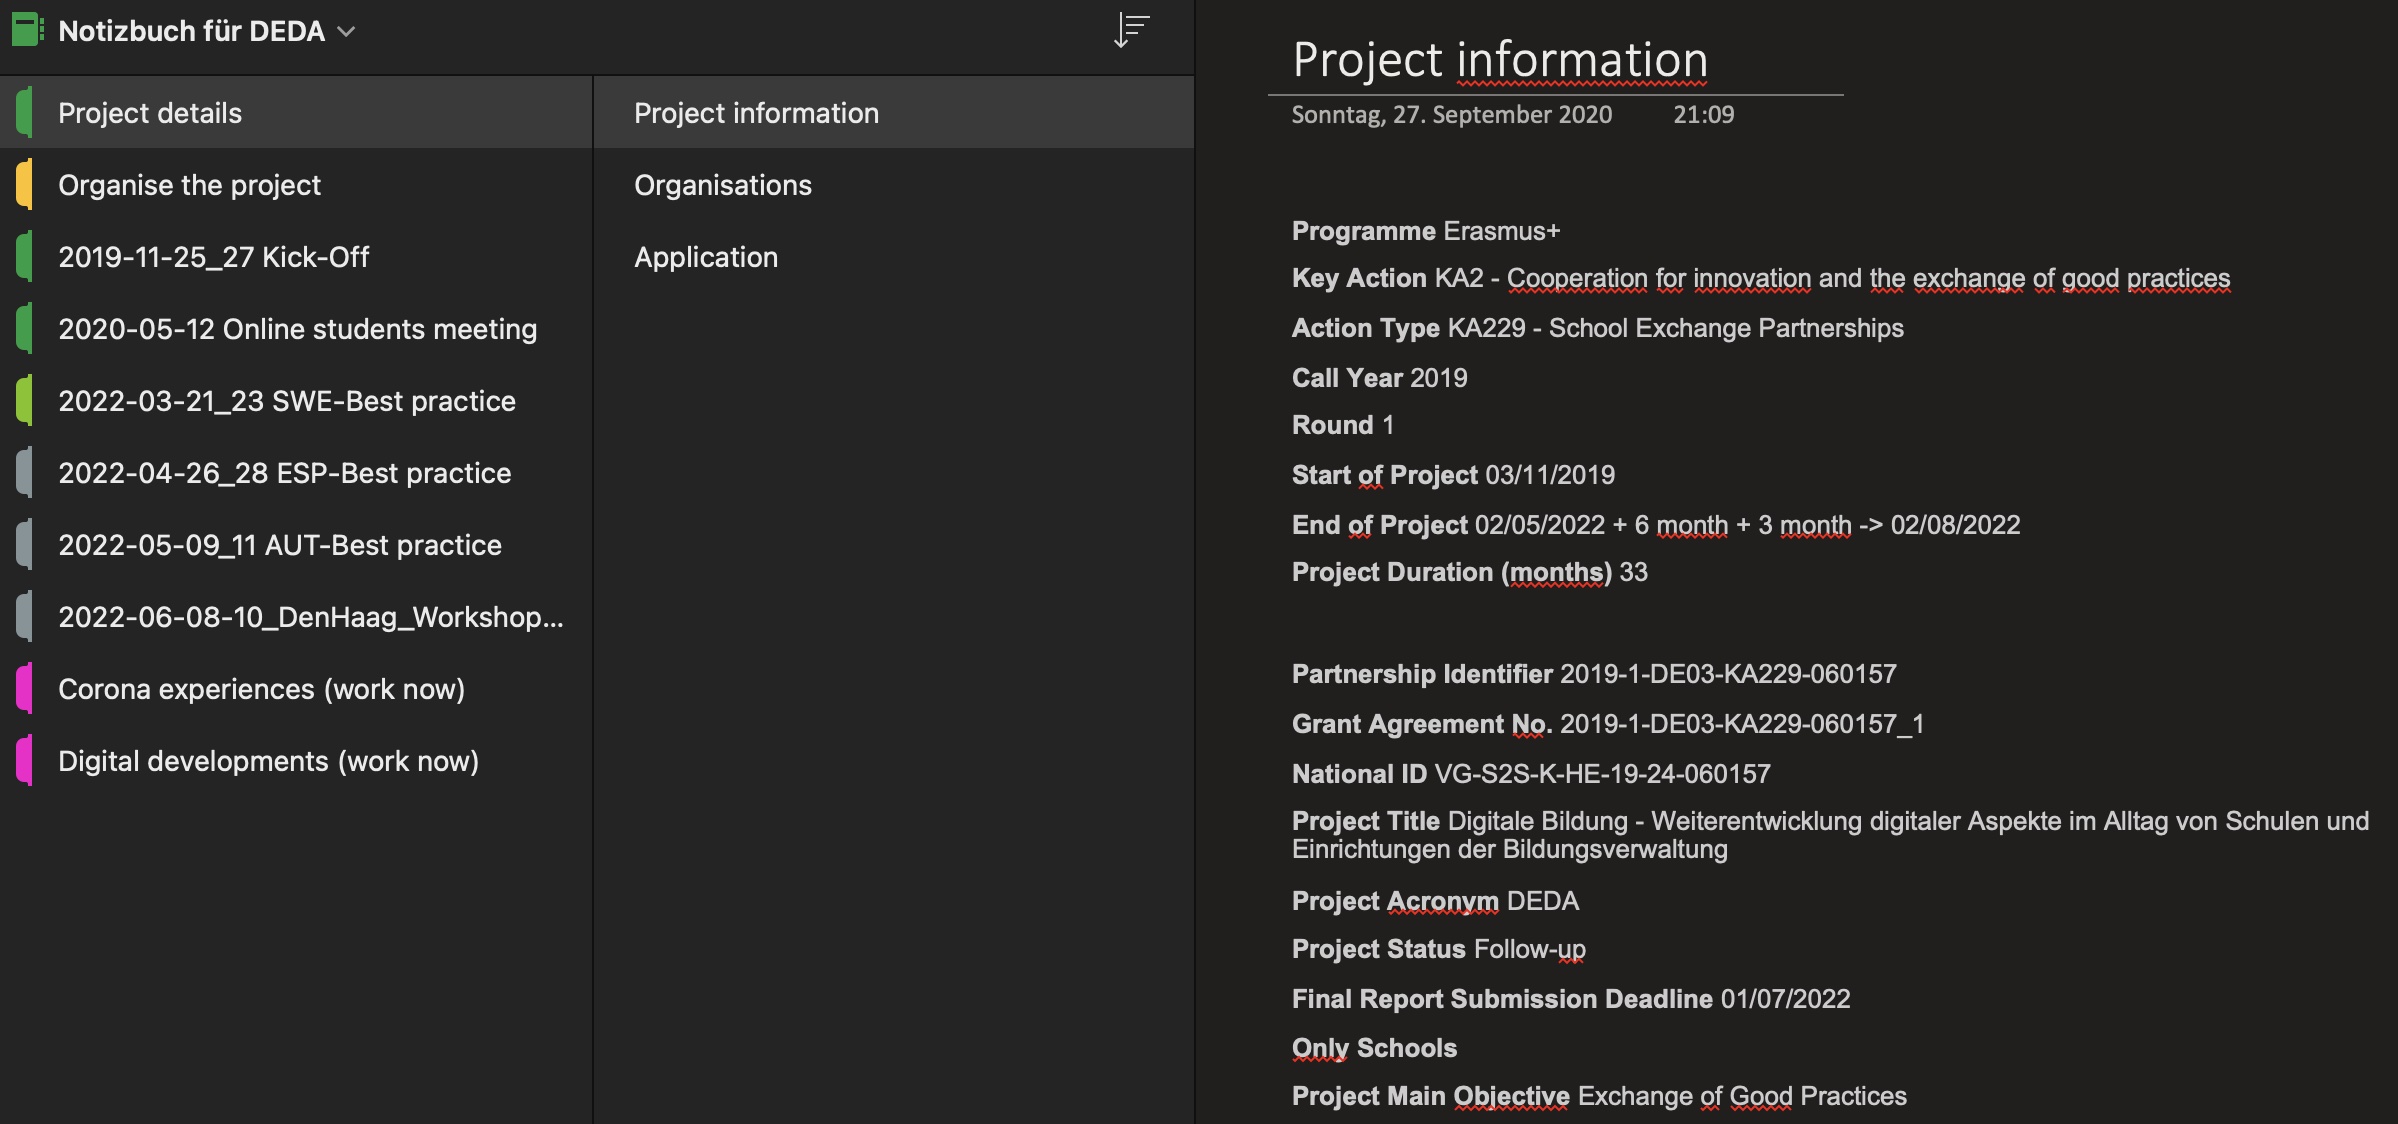The width and height of the screenshot is (2398, 1124).
Task: Open the Project details section
Action: 150,113
